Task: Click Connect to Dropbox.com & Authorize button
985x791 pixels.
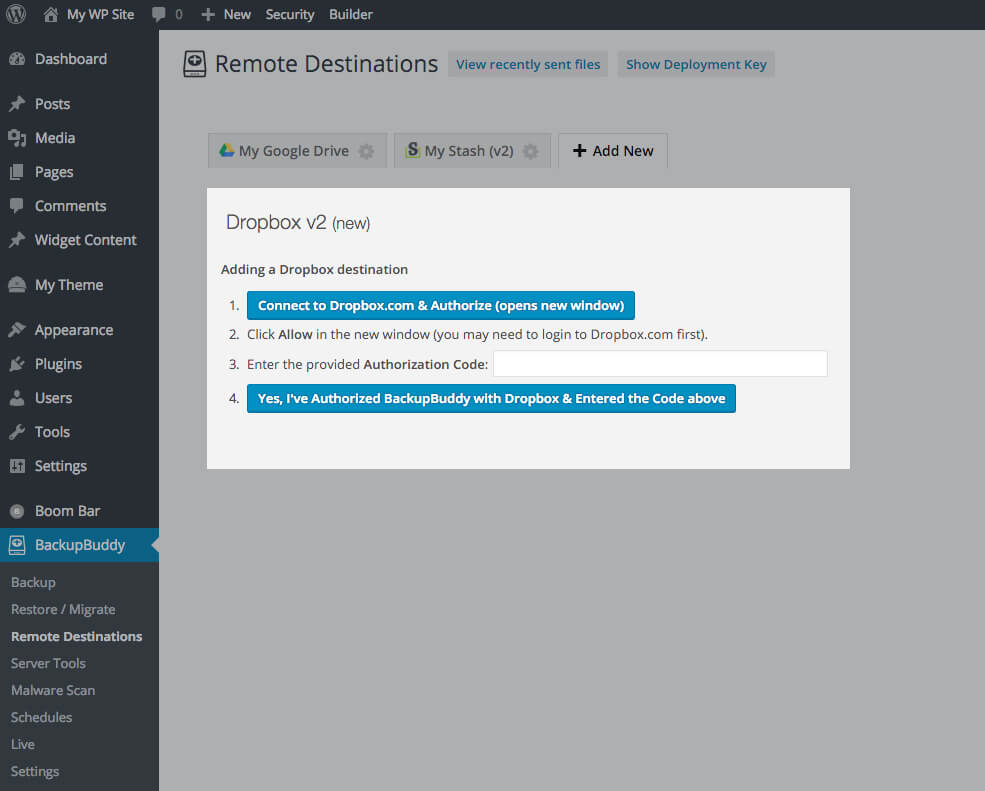Action: [441, 305]
